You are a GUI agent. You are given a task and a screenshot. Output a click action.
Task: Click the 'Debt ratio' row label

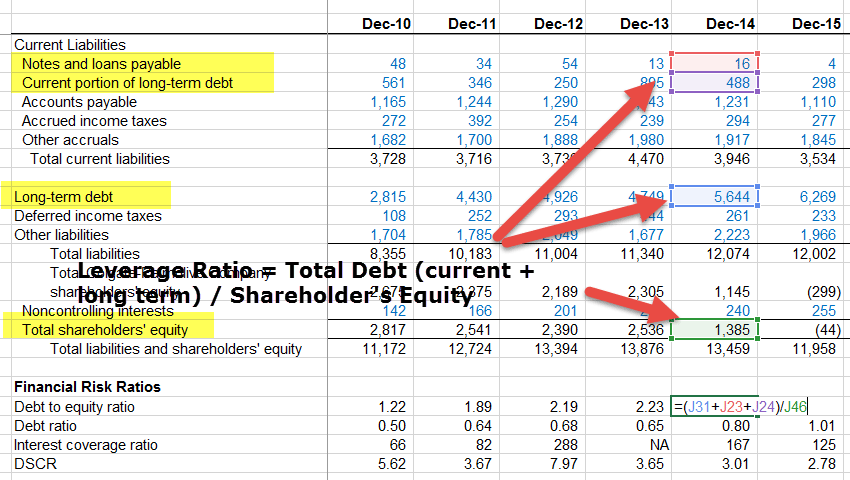point(46,425)
